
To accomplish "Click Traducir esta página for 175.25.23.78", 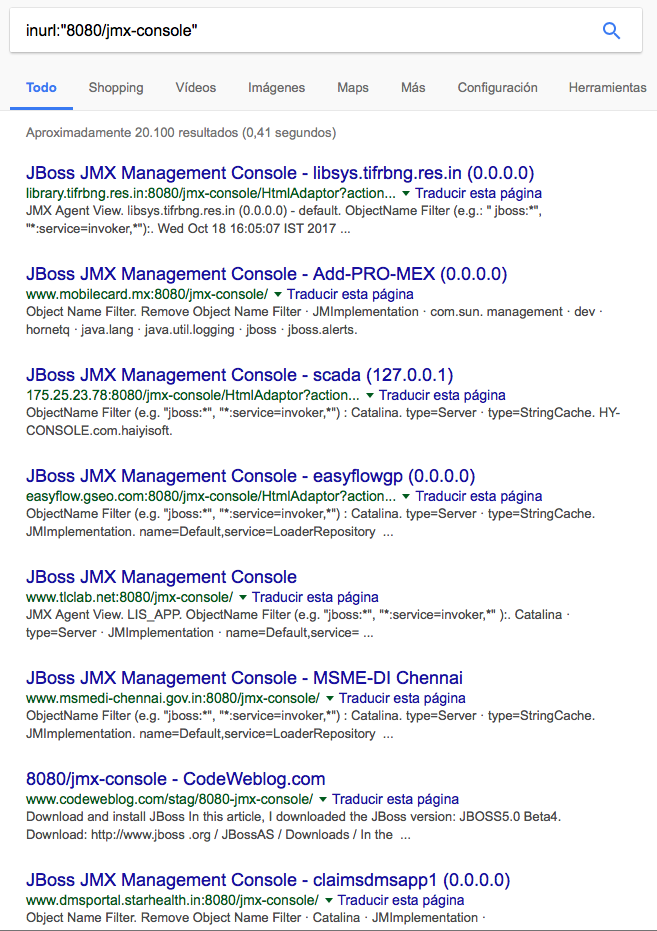I will click(x=442, y=395).
